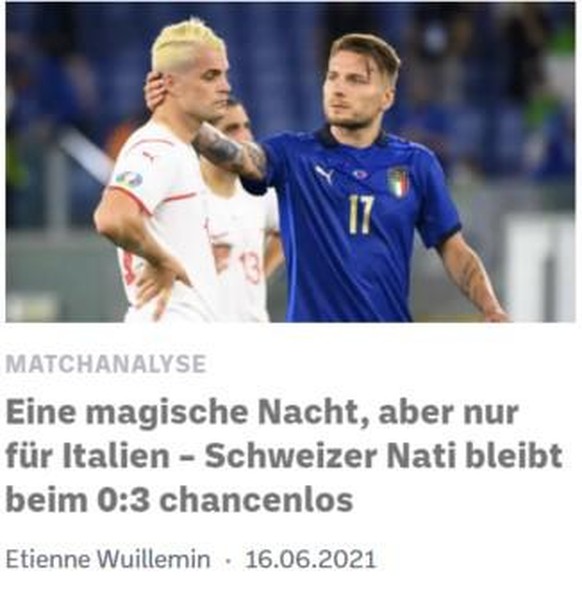Select the publication date 16.06.2021
Image resolution: width=582 pixels, height=596 pixels.
tap(311, 560)
